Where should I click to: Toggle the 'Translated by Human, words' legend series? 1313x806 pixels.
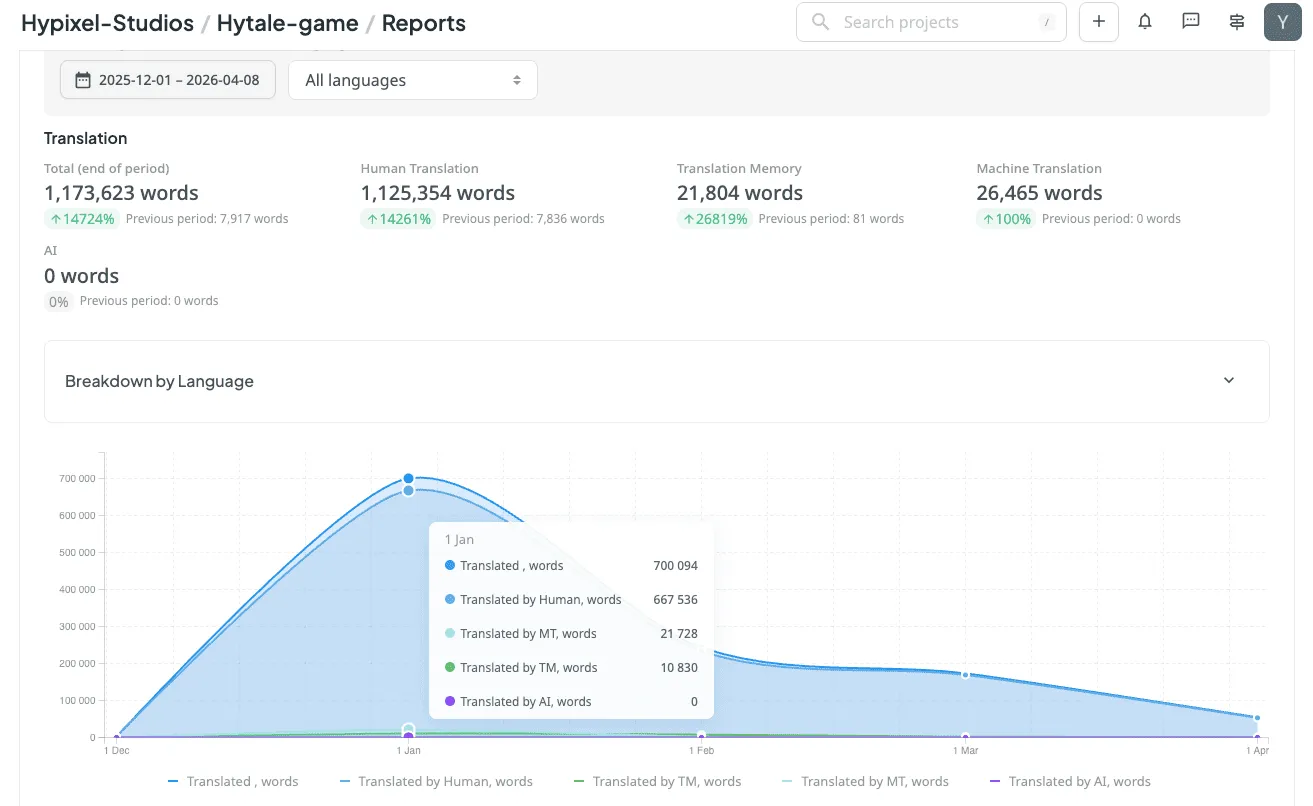point(436,781)
